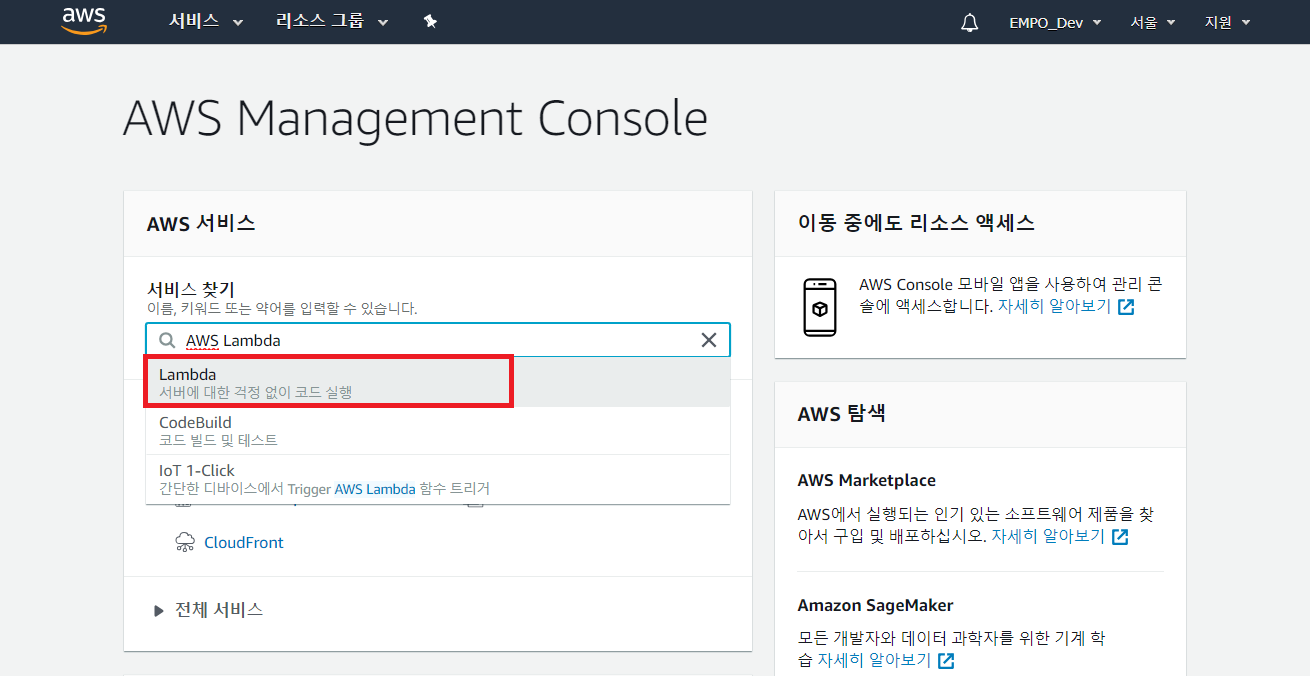Click the pin shortcut icon in navbar
The height and width of the screenshot is (676, 1310).
[430, 21]
